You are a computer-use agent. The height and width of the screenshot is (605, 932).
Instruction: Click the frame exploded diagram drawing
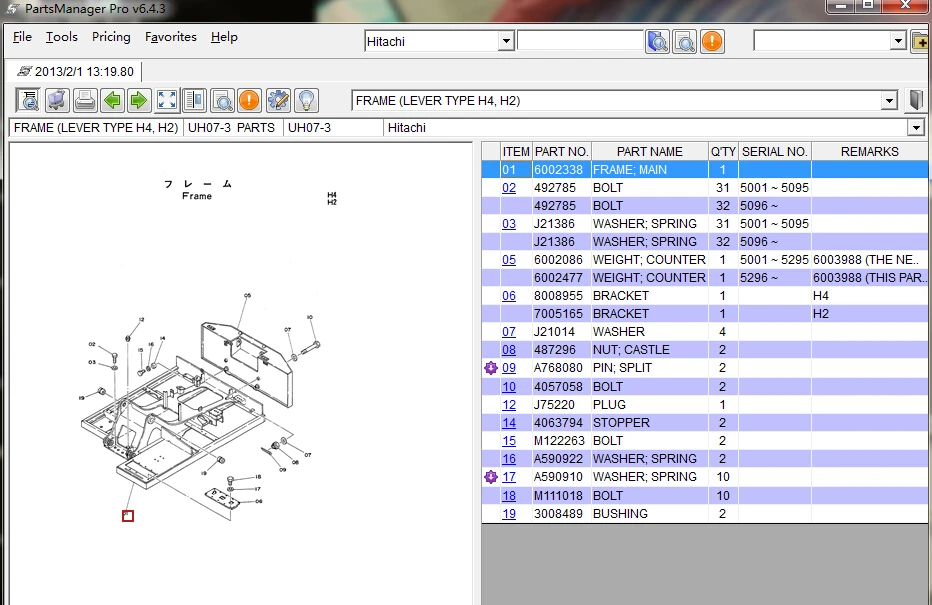(x=200, y=407)
